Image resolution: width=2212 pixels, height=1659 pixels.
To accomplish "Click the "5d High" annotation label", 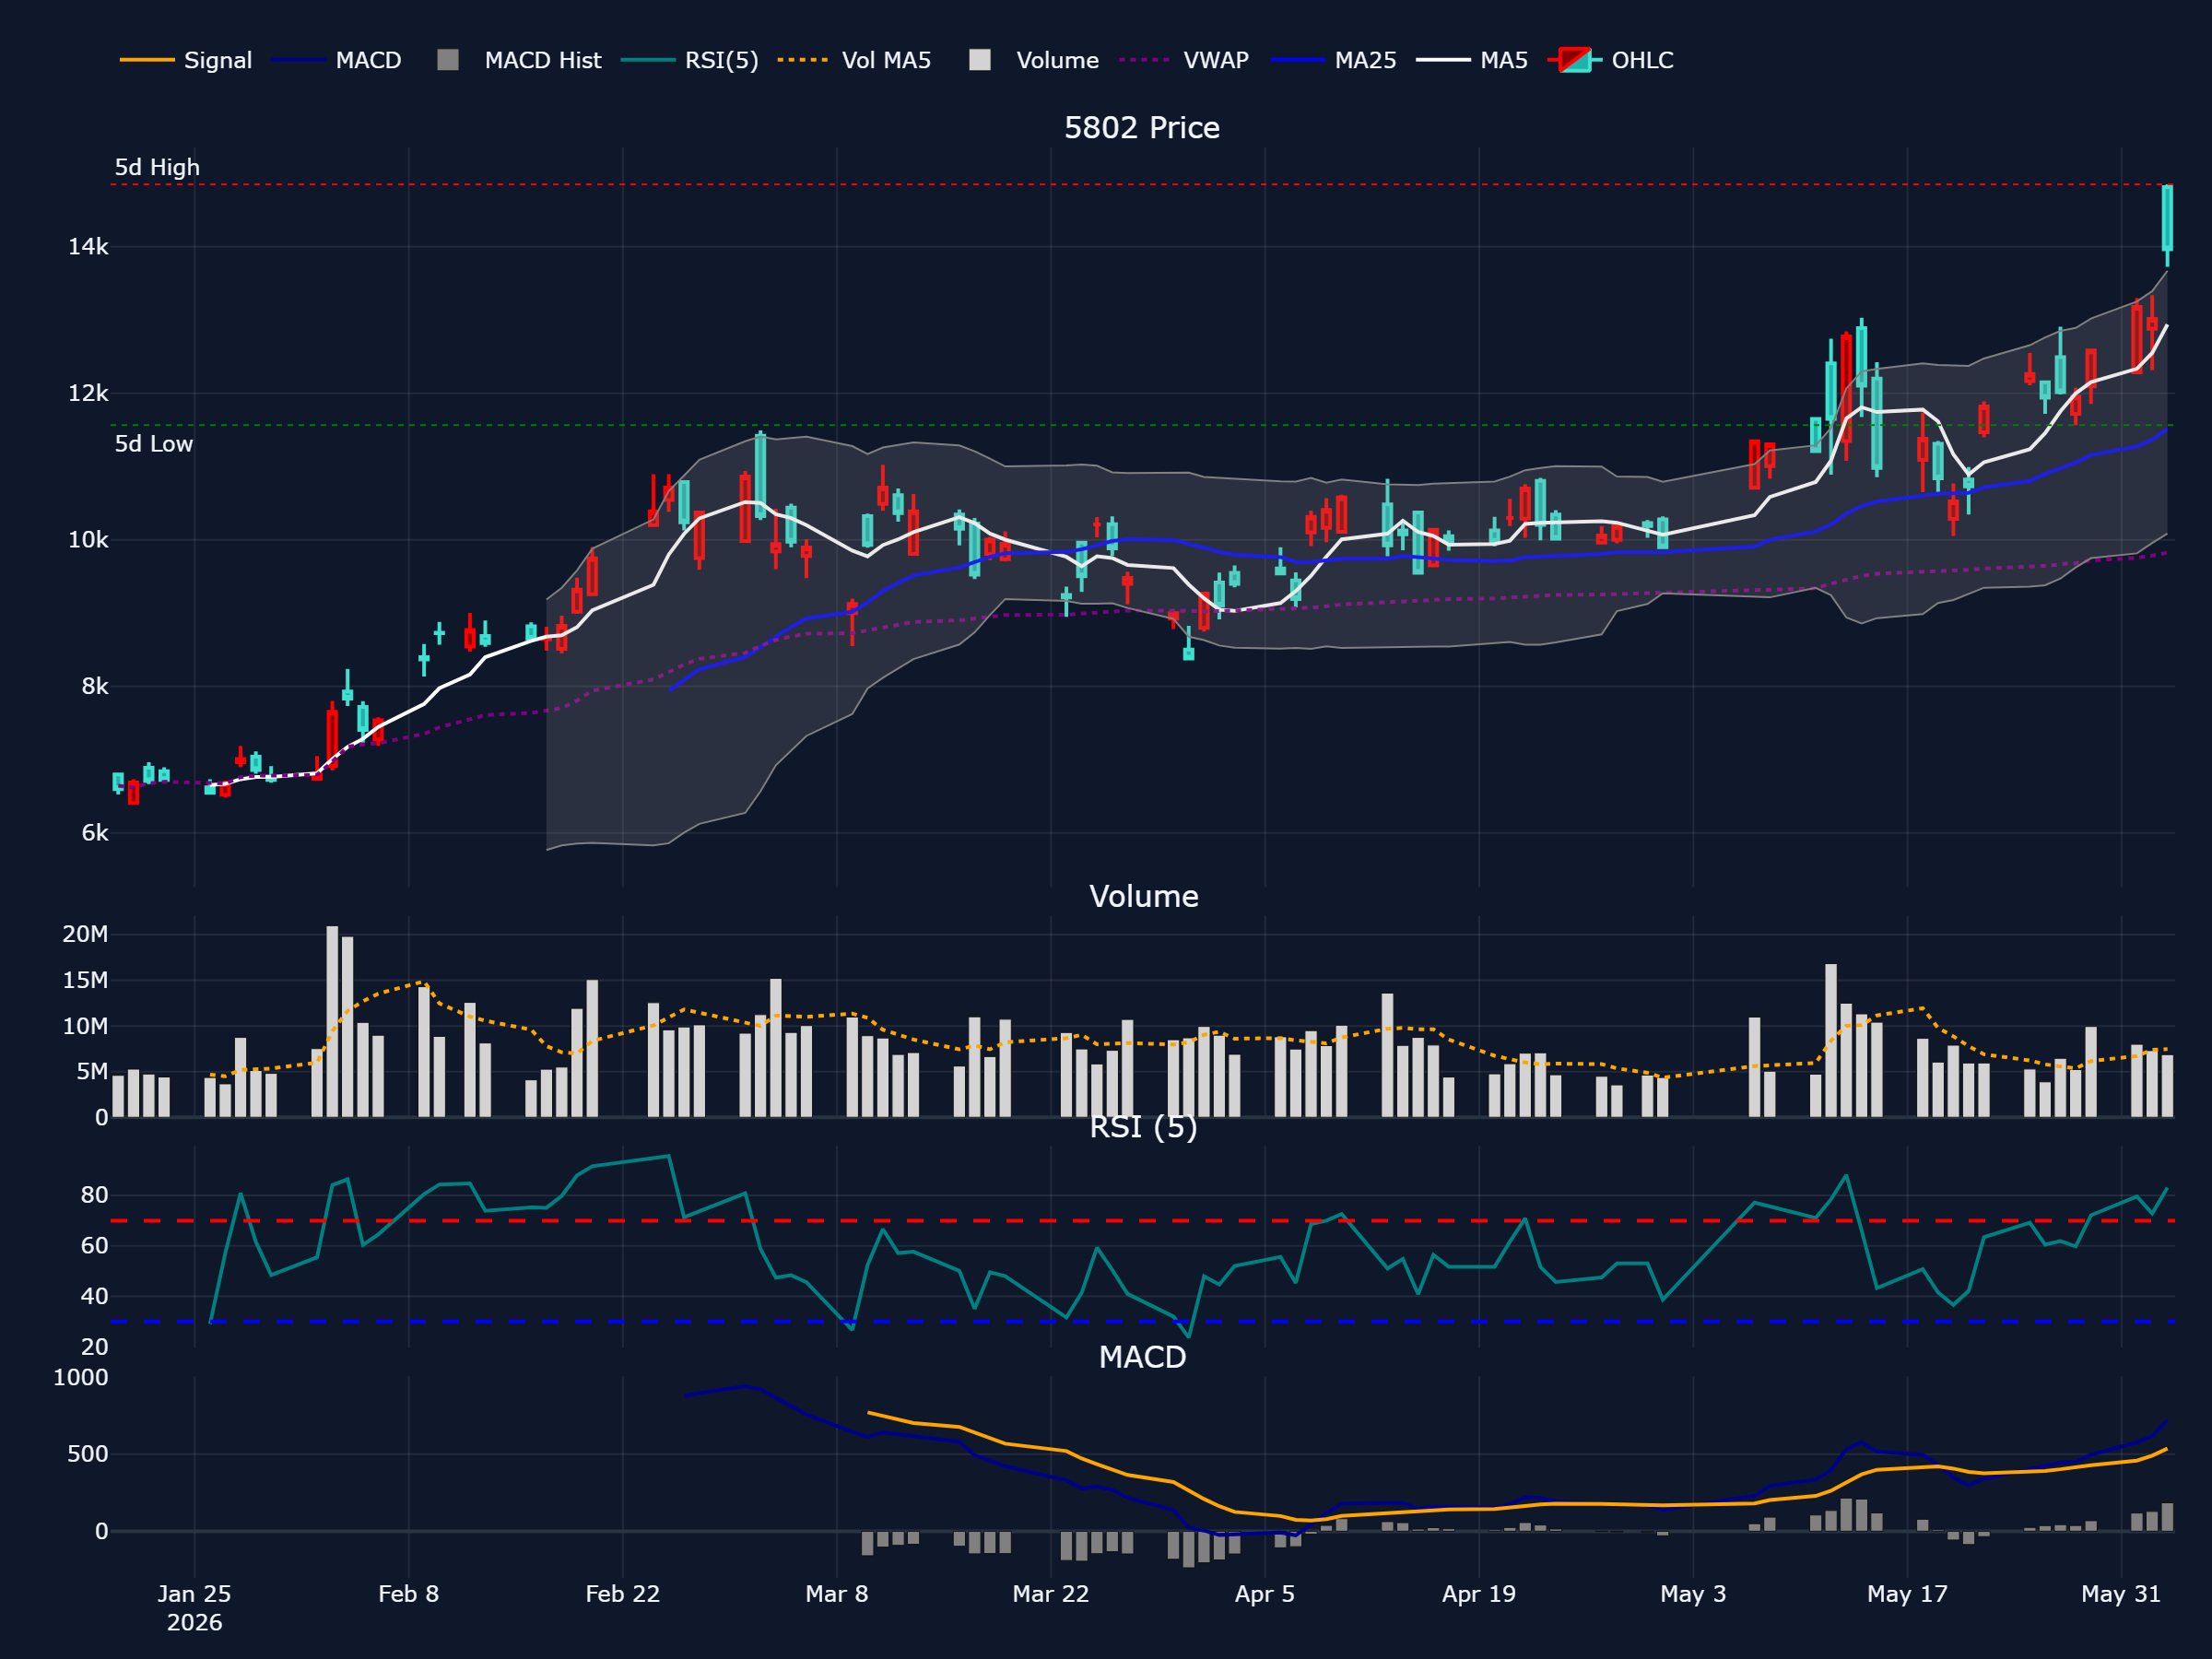I will (157, 167).
